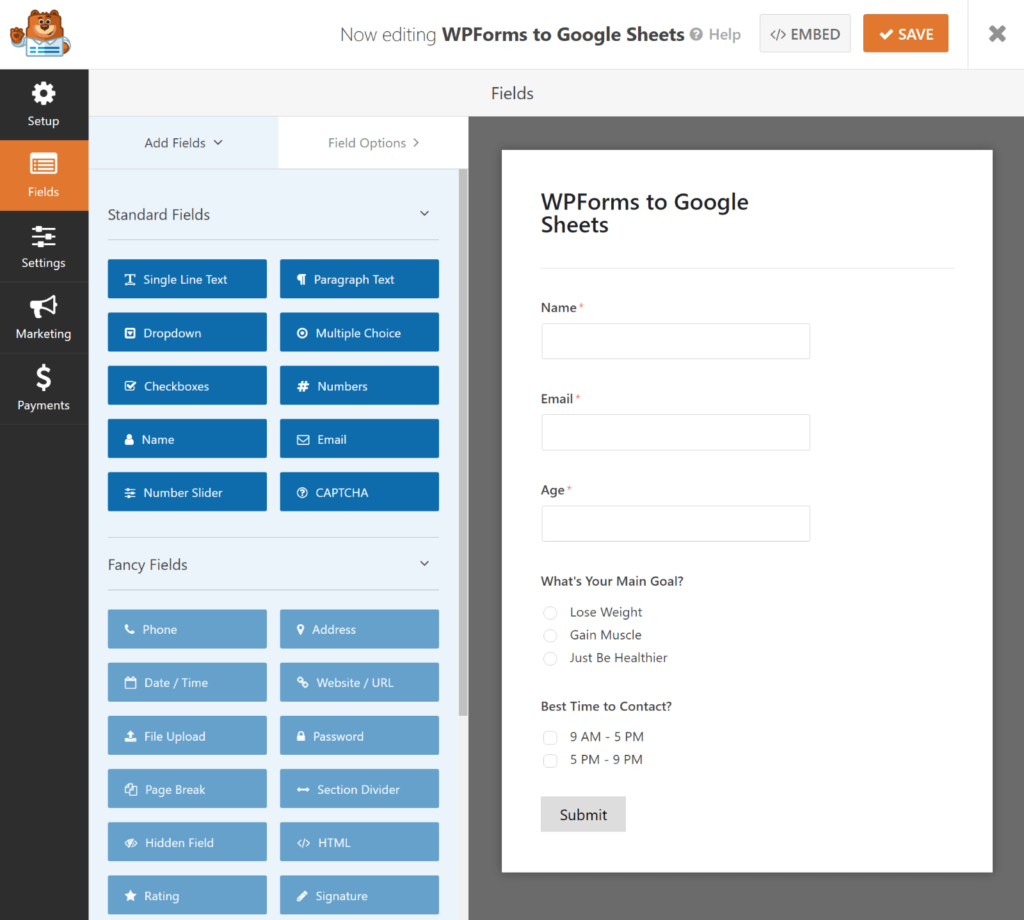Save the form
The height and width of the screenshot is (920, 1024).
pos(905,33)
